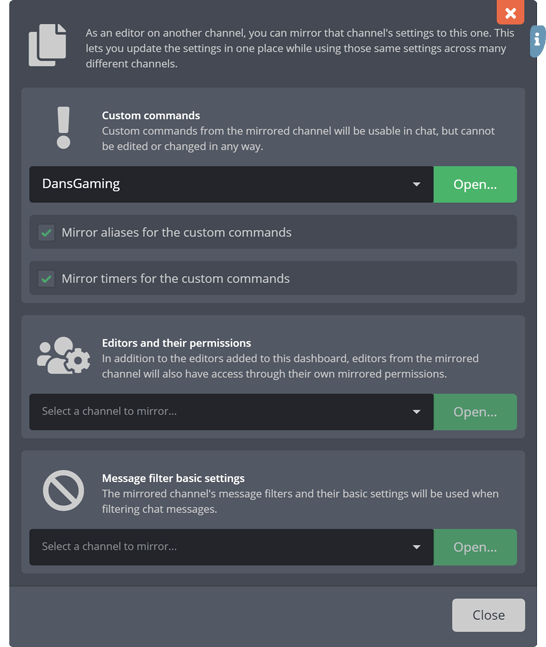Uncheck Mirror aliases for the custom commands
The width and height of the screenshot is (546, 647).
pyautogui.click(x=46, y=233)
